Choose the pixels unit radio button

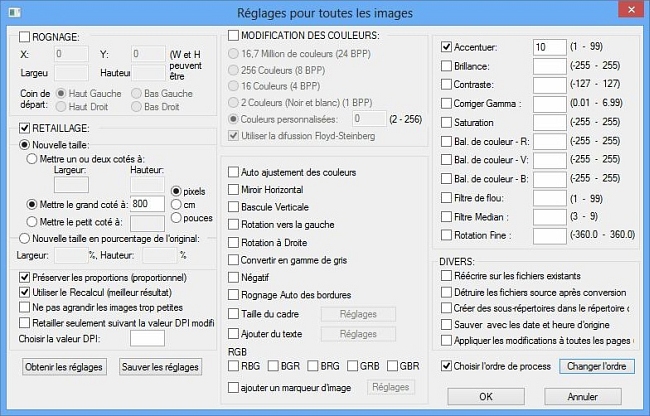pyautogui.click(x=176, y=191)
